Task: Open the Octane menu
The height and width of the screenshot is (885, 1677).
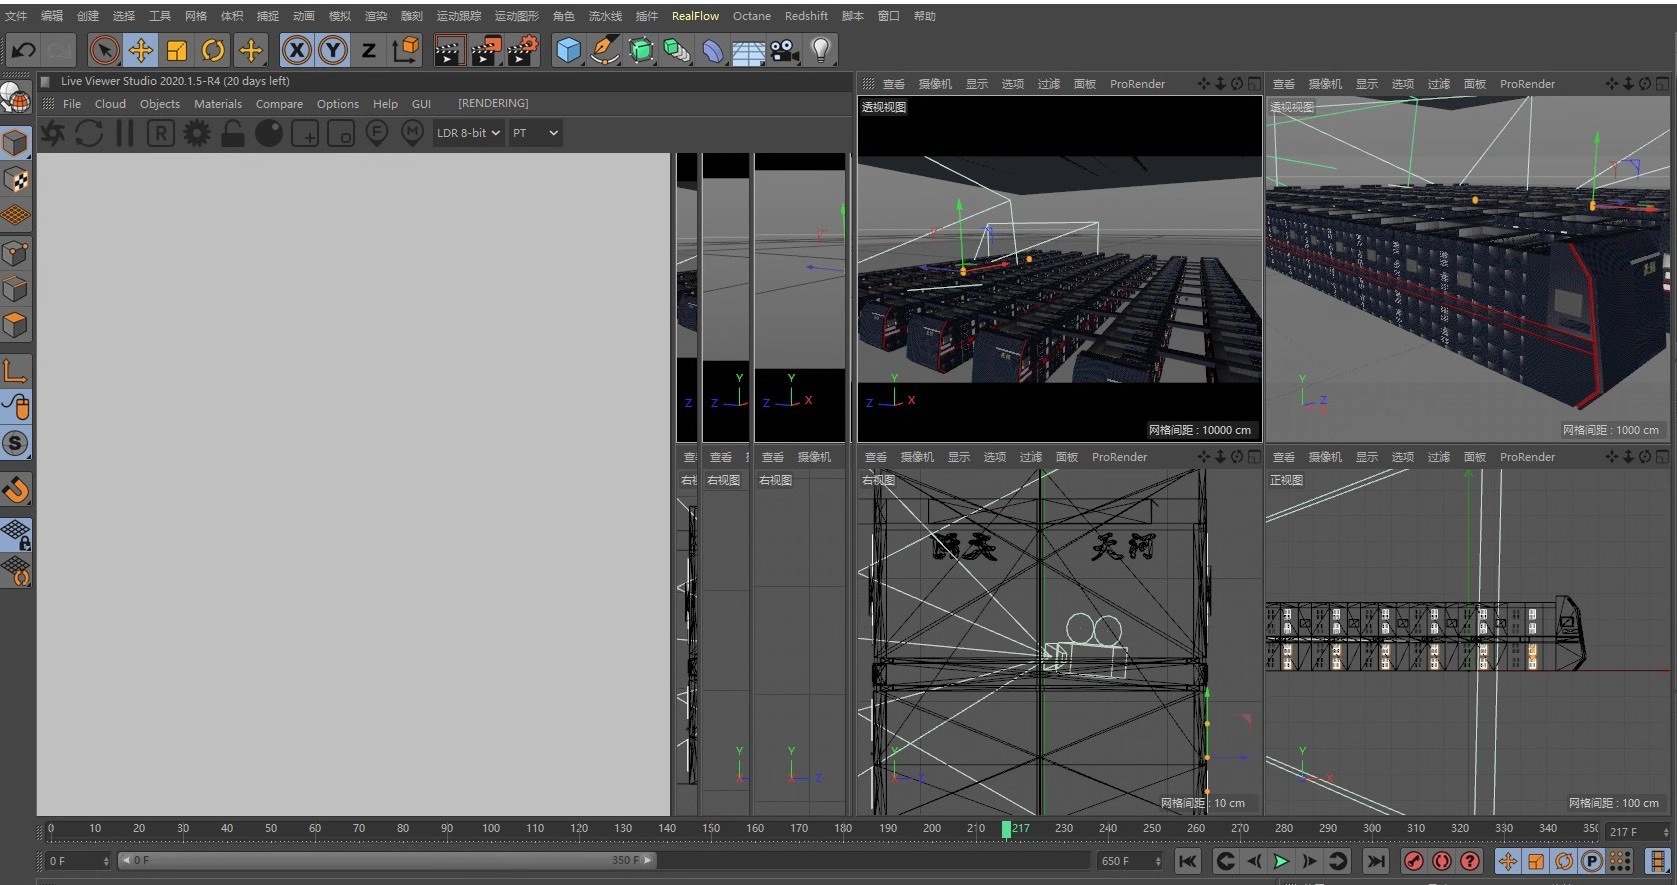Action: click(x=752, y=16)
